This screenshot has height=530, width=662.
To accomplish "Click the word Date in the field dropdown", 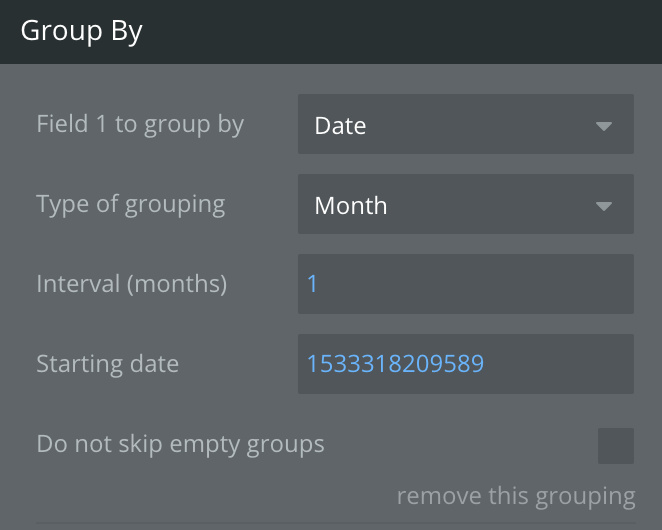I will [340, 126].
